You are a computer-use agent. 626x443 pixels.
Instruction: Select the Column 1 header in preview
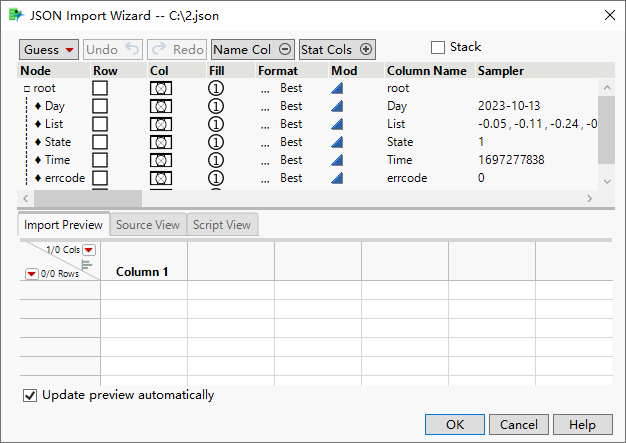click(x=142, y=272)
